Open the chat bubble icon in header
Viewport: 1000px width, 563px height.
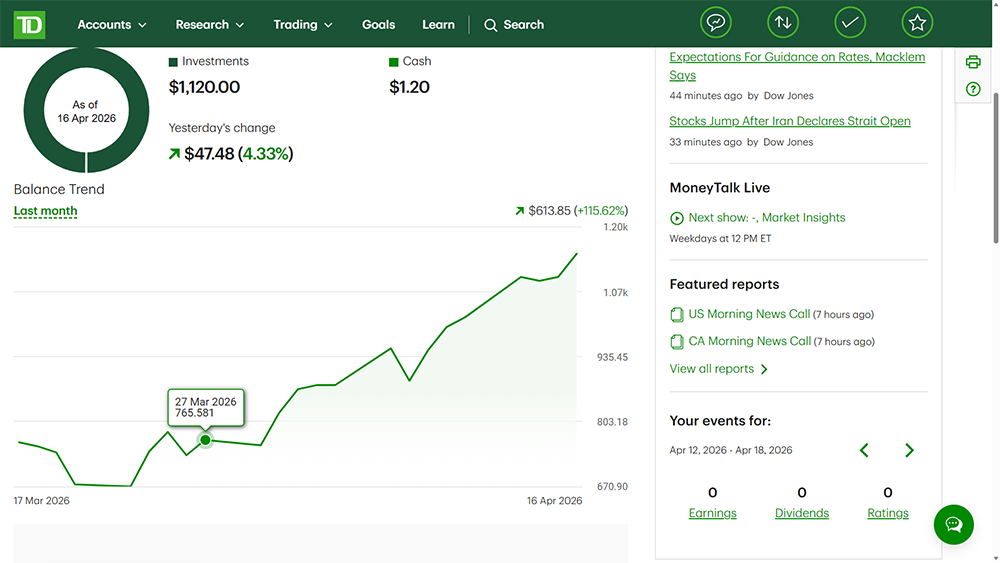coord(715,23)
